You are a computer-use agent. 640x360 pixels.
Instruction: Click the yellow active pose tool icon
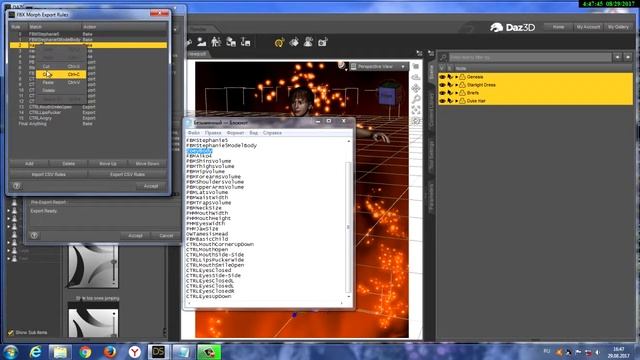click(280, 42)
